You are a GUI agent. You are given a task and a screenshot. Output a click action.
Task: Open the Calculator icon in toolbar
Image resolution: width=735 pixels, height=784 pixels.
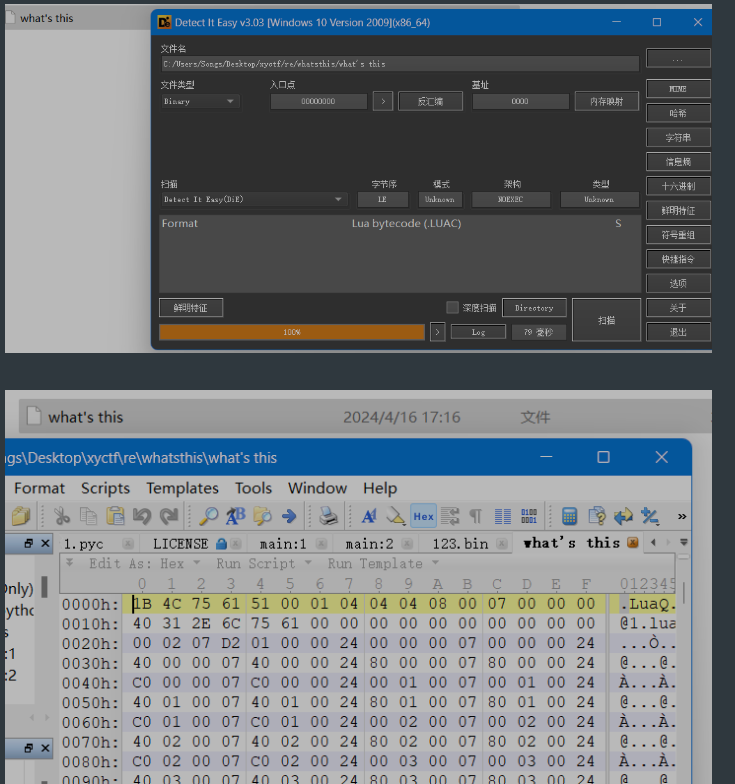pyautogui.click(x=570, y=516)
